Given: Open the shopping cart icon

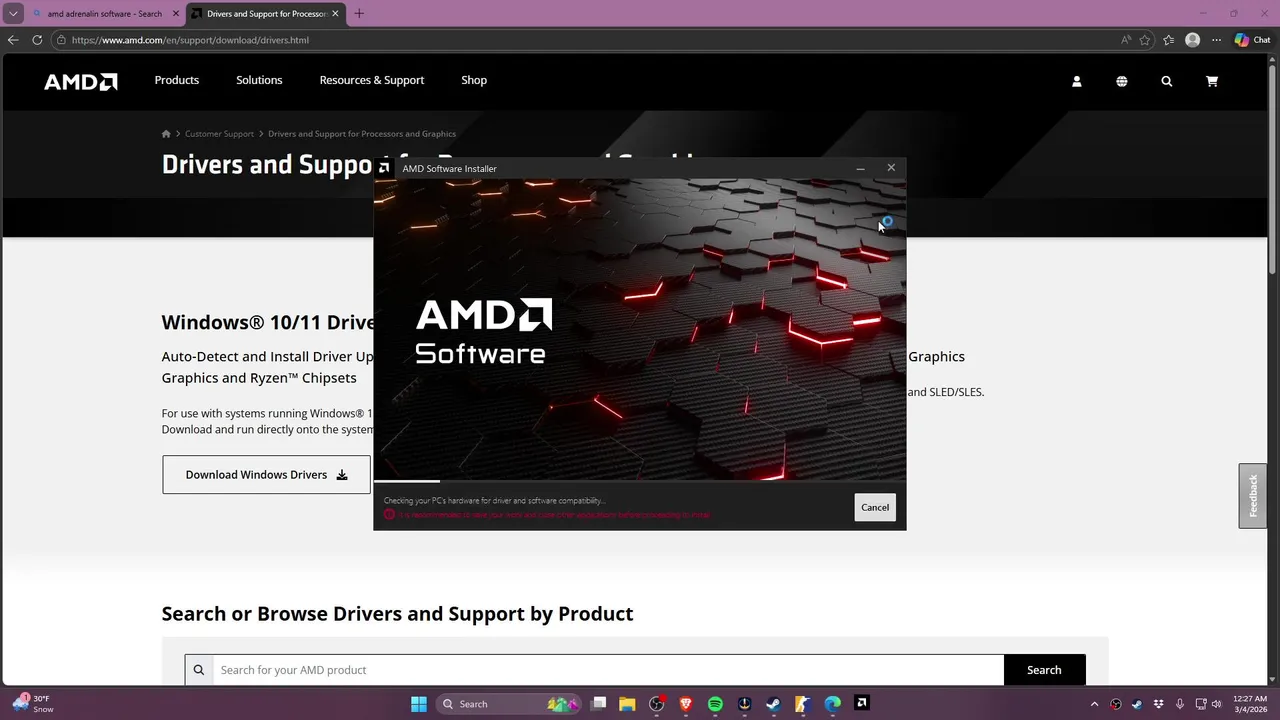Looking at the screenshot, I should click(1212, 81).
